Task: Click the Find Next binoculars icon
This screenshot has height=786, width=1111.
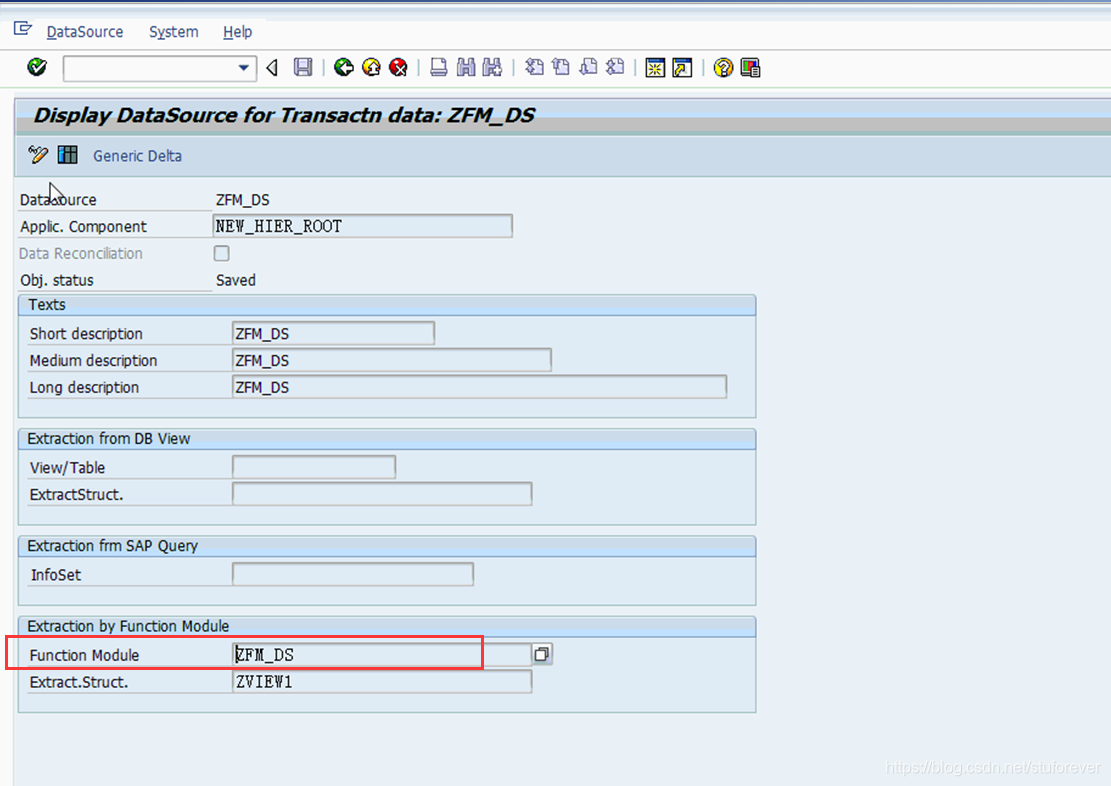Action: click(x=492, y=67)
